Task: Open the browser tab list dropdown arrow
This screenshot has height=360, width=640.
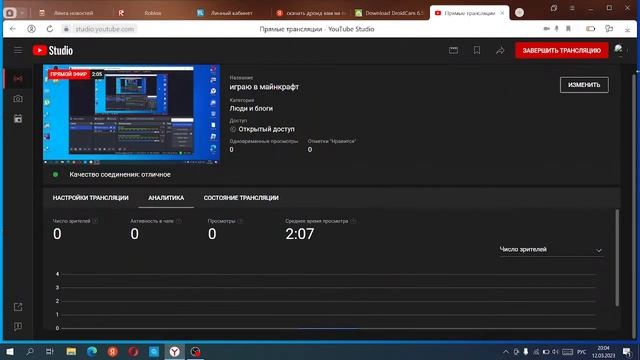Action: click(22, 13)
